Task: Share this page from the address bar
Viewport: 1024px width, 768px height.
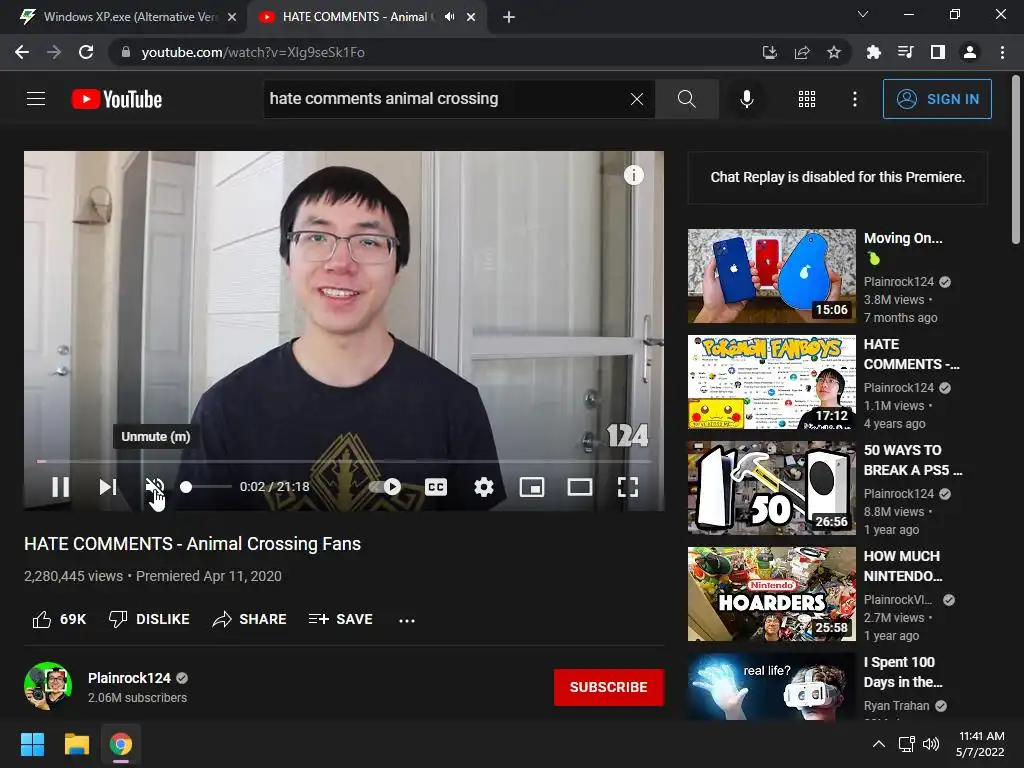Action: tap(801, 52)
